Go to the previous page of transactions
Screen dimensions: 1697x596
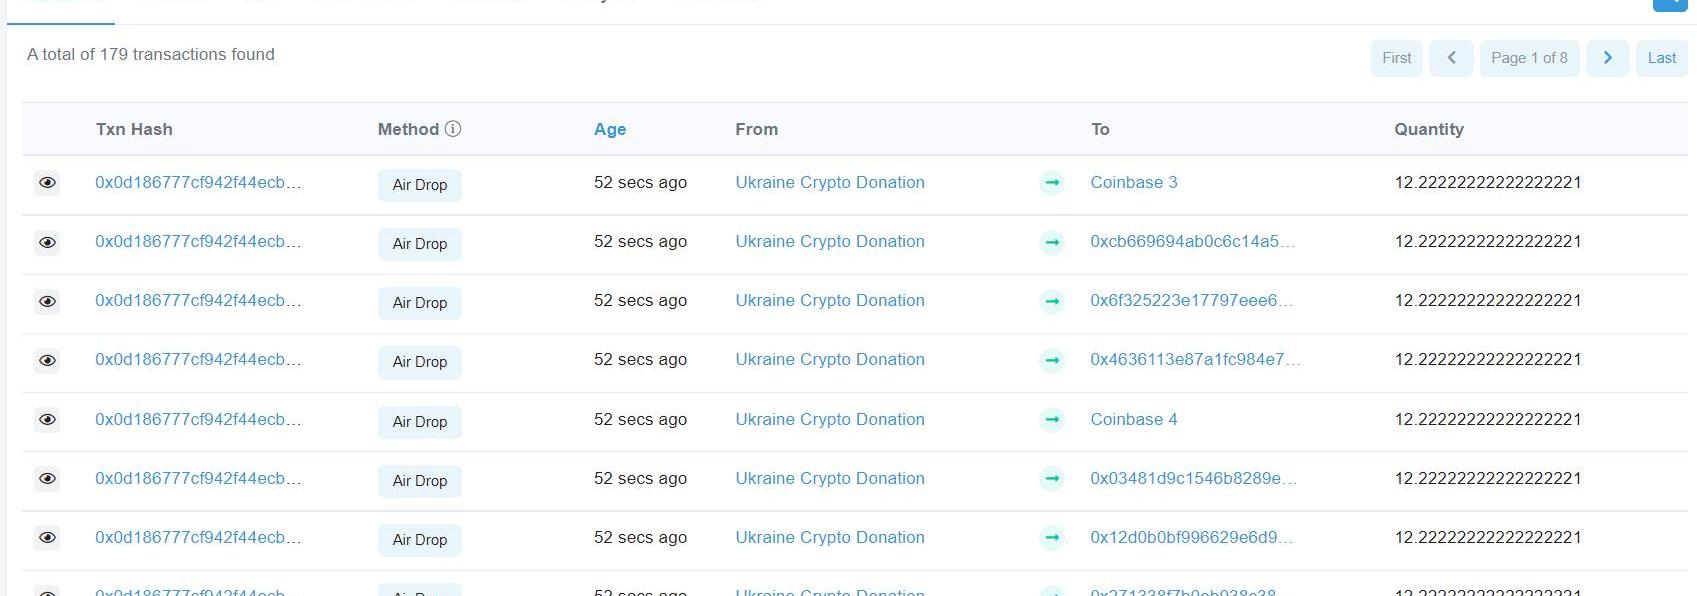(1451, 58)
